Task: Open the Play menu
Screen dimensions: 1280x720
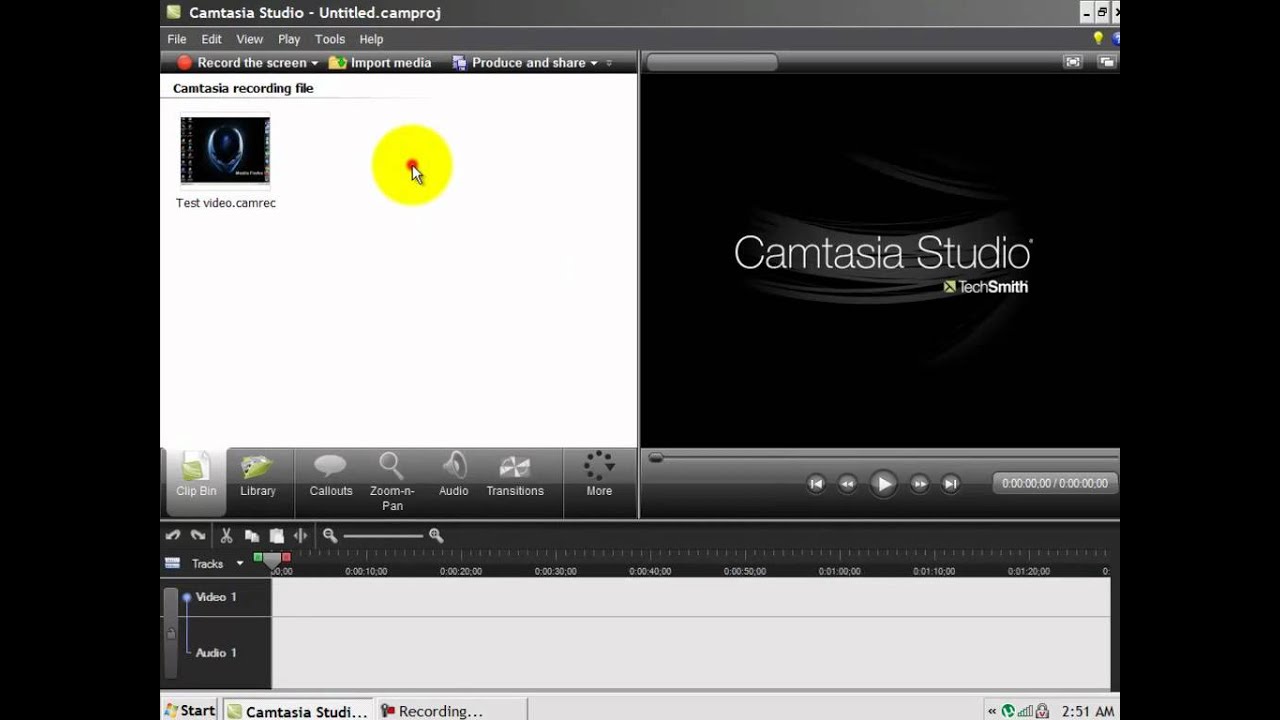Action: [289, 39]
